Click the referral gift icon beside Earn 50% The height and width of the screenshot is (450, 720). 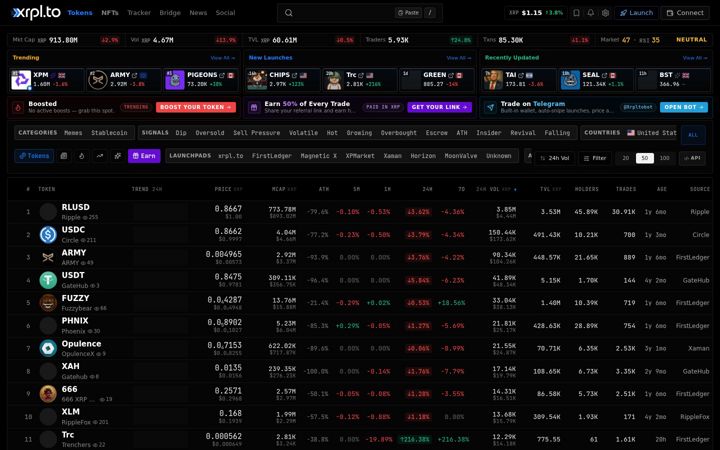pos(254,107)
